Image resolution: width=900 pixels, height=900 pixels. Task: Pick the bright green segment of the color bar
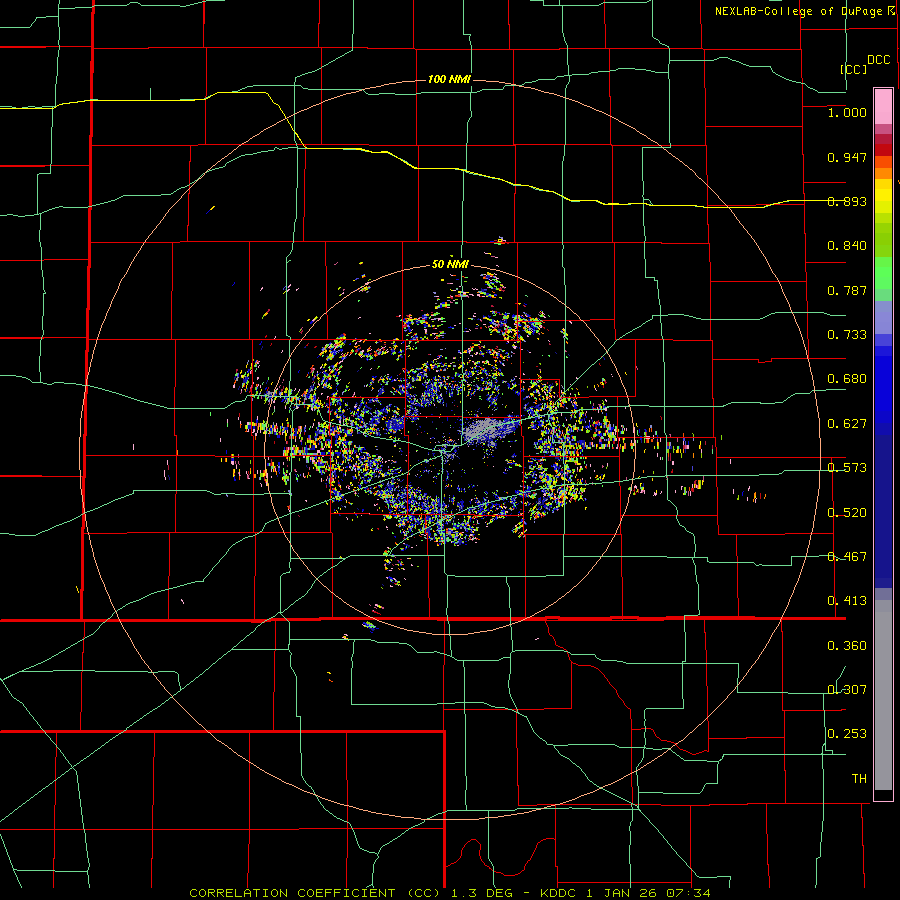(883, 273)
